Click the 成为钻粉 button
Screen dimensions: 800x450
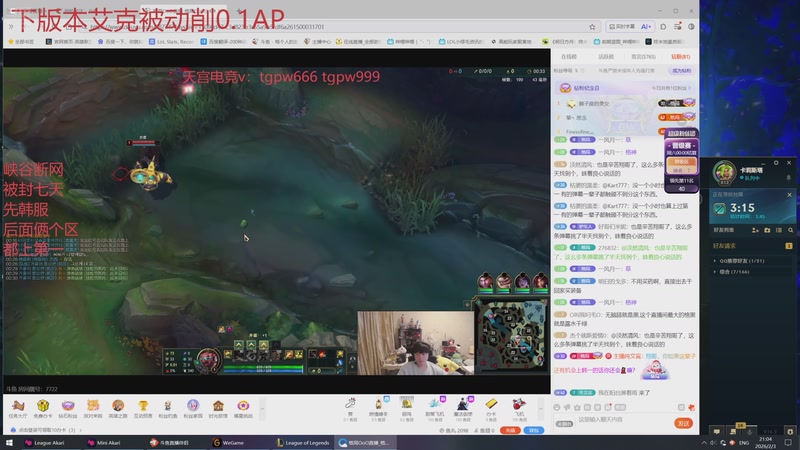pos(681,70)
